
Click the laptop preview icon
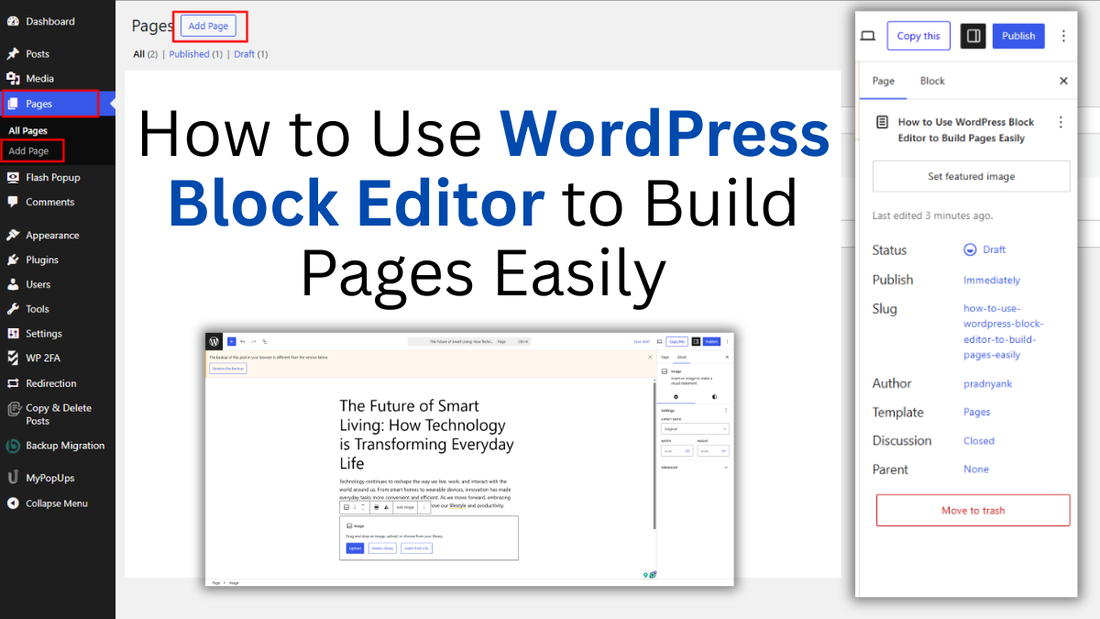[x=868, y=35]
